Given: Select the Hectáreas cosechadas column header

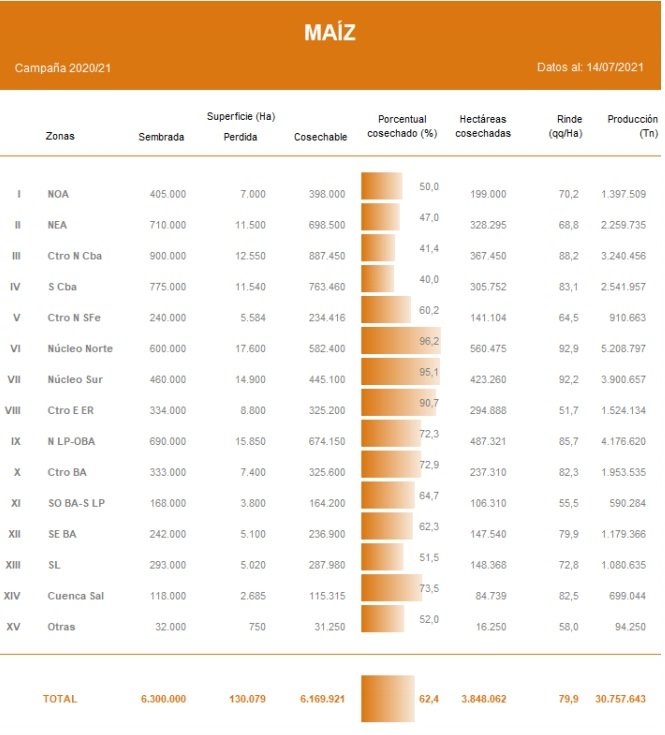Looking at the screenshot, I should click(x=483, y=126).
